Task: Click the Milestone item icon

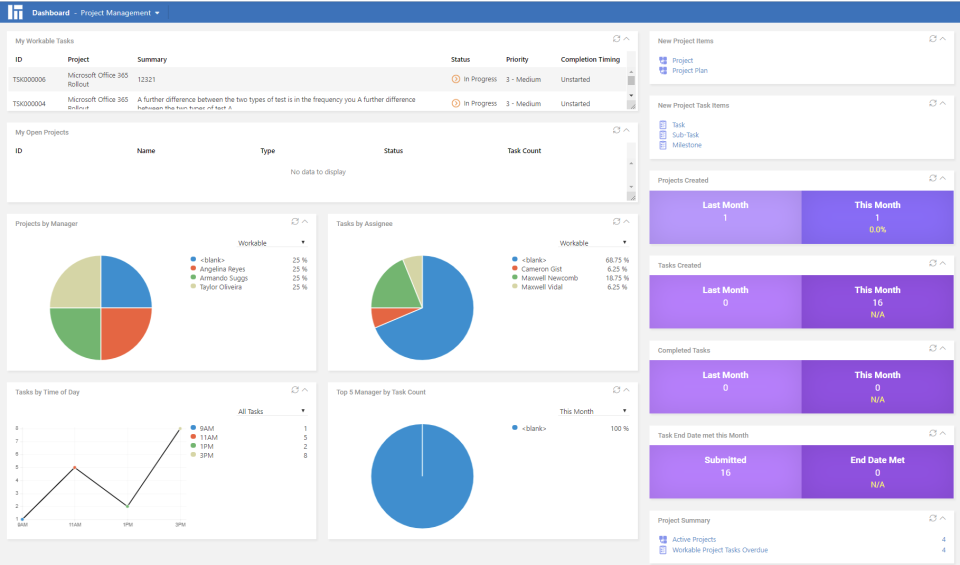Action: 663,145
